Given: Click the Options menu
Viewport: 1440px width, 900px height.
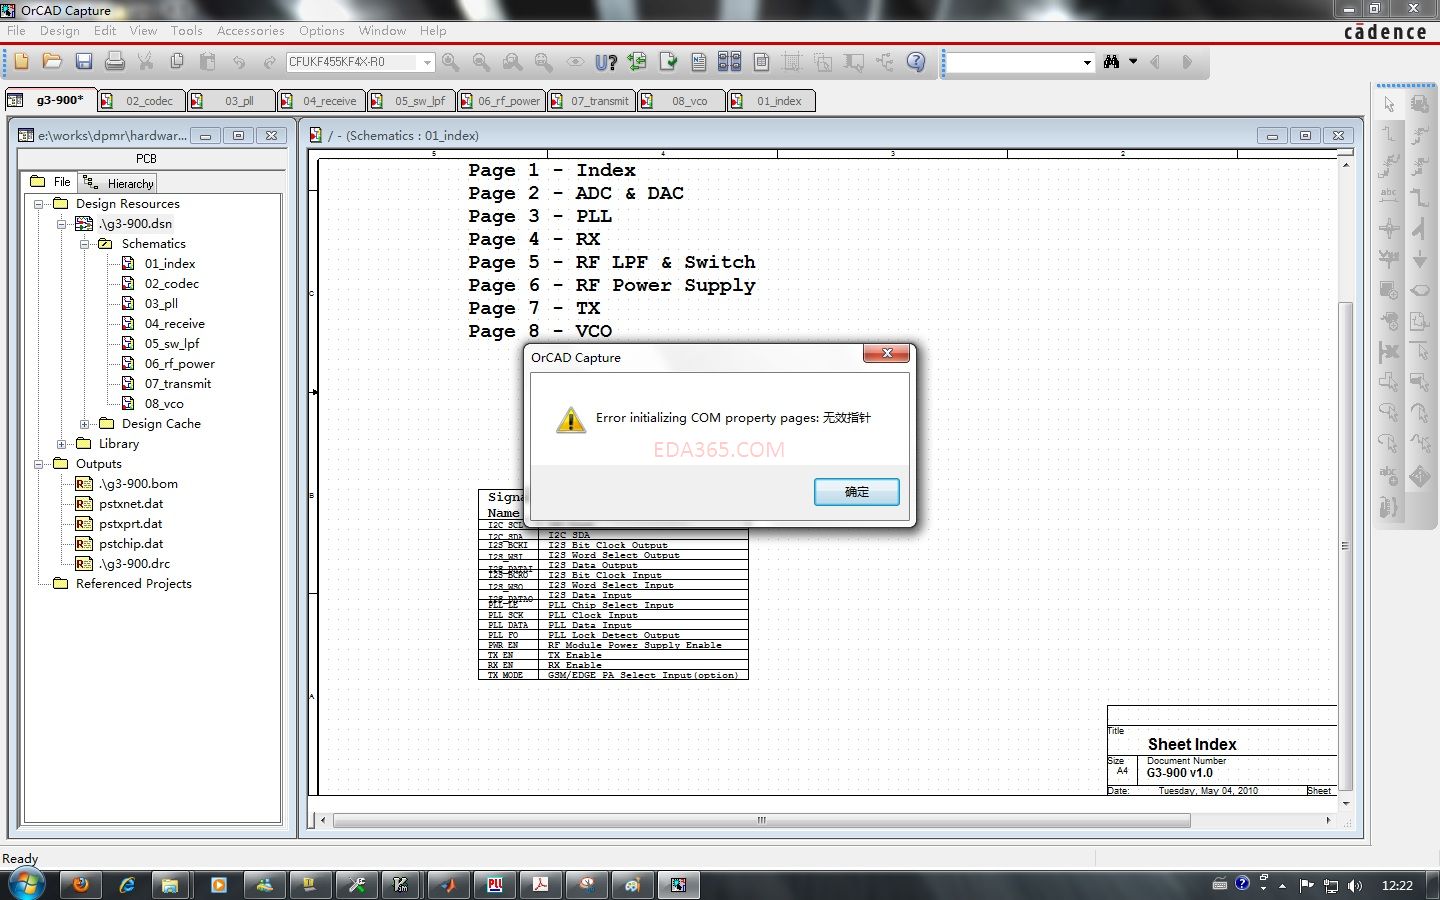Looking at the screenshot, I should point(322,31).
